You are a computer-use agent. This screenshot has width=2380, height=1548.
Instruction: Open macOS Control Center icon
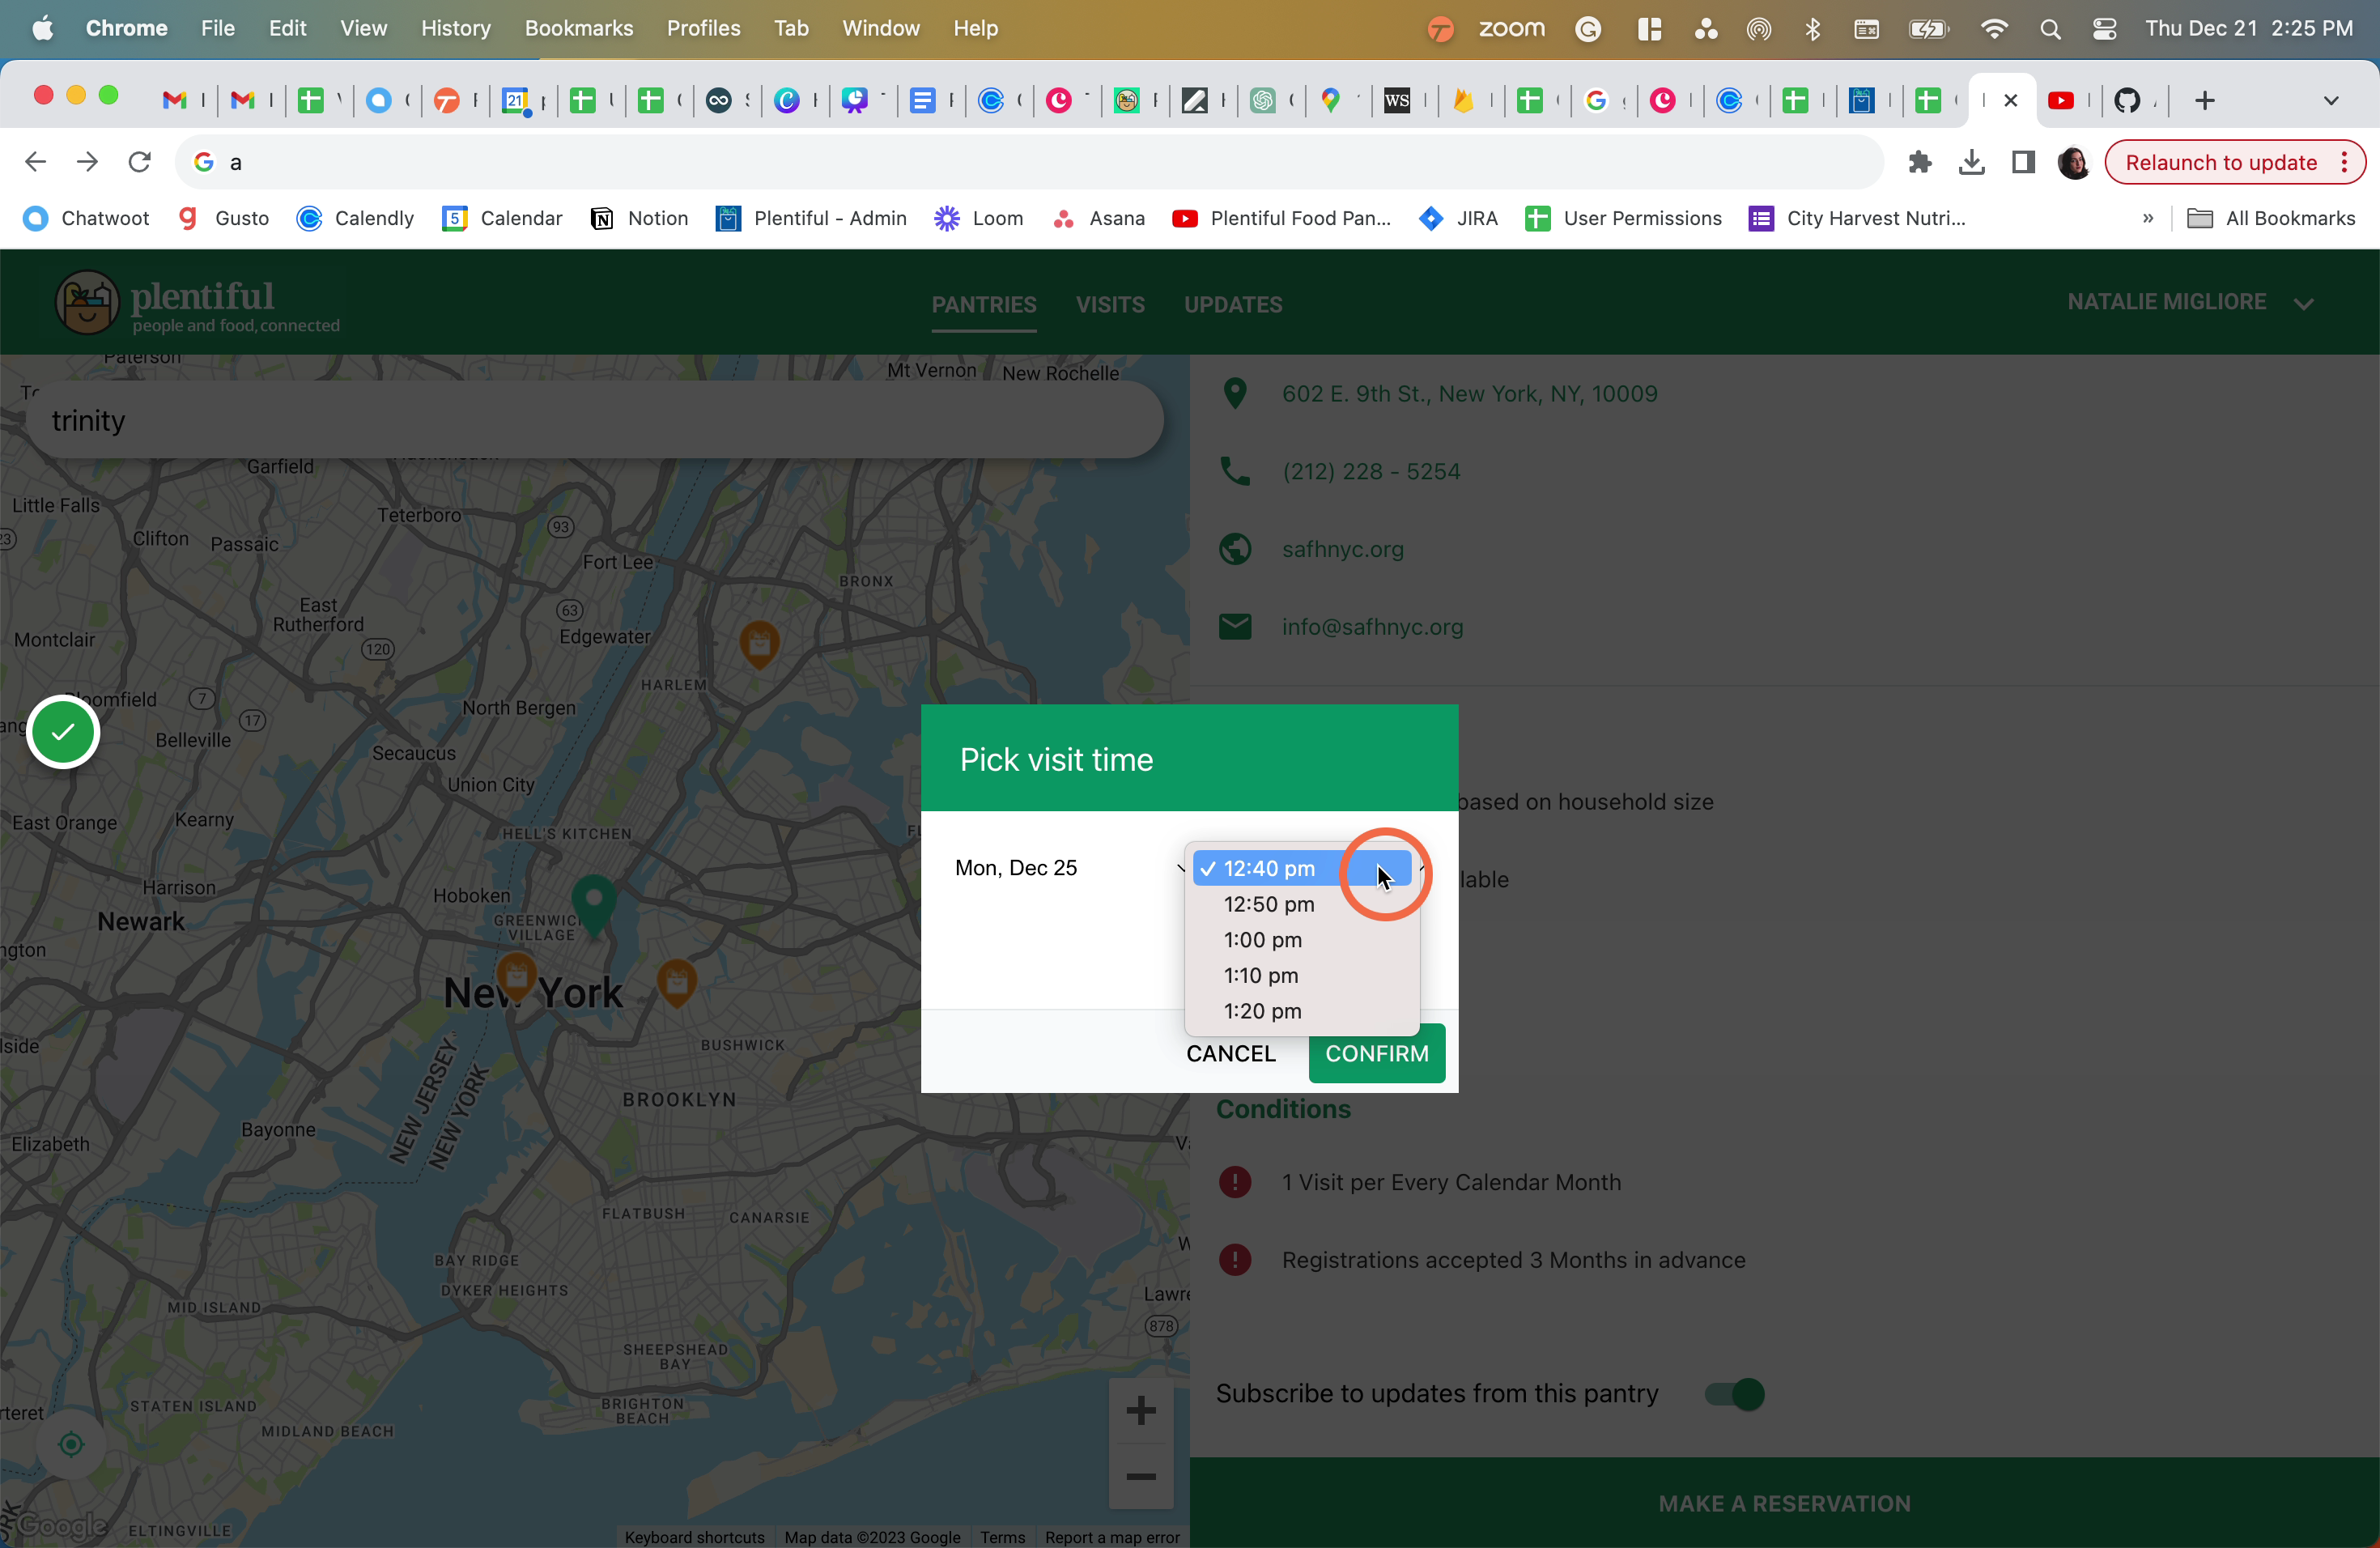(x=2104, y=29)
